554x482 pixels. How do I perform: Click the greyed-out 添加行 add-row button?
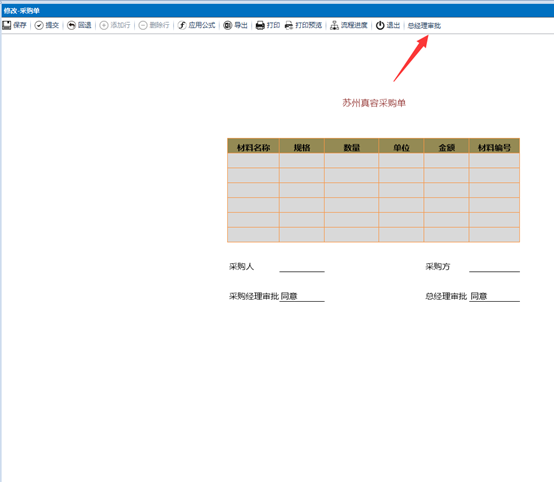(115, 25)
